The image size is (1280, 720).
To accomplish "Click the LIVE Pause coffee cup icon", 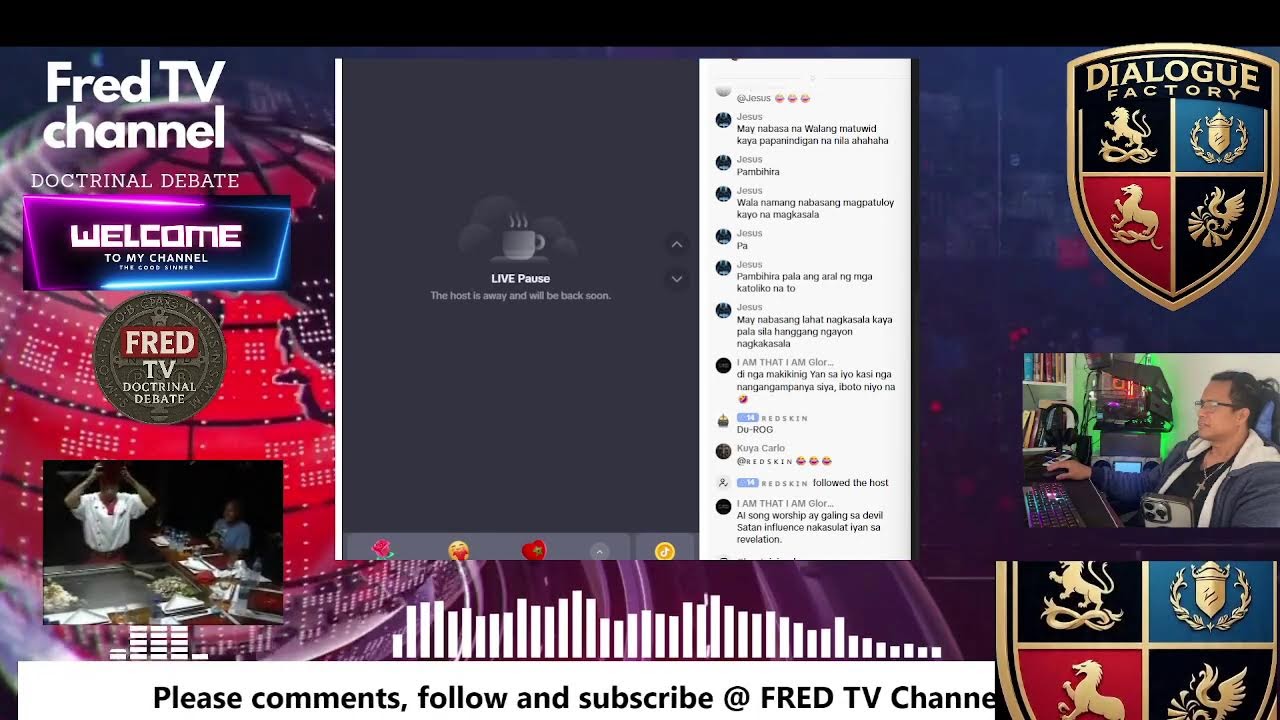I will [521, 238].
